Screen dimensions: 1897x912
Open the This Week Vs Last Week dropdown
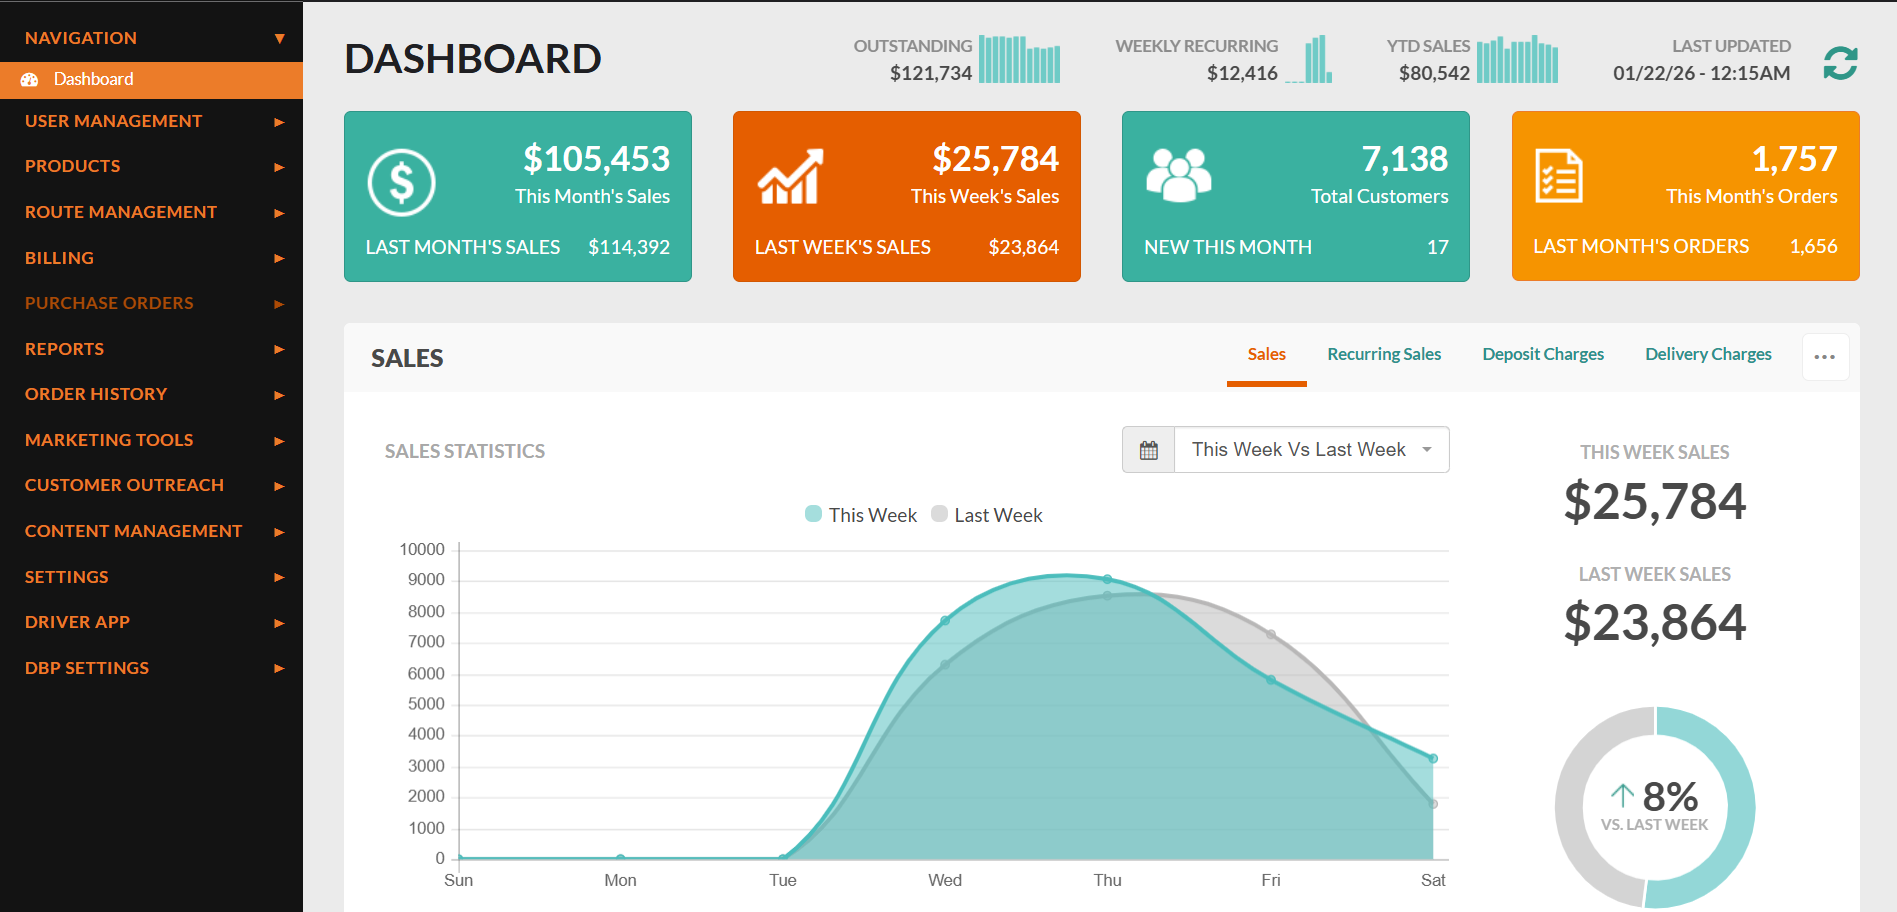(x=1310, y=449)
